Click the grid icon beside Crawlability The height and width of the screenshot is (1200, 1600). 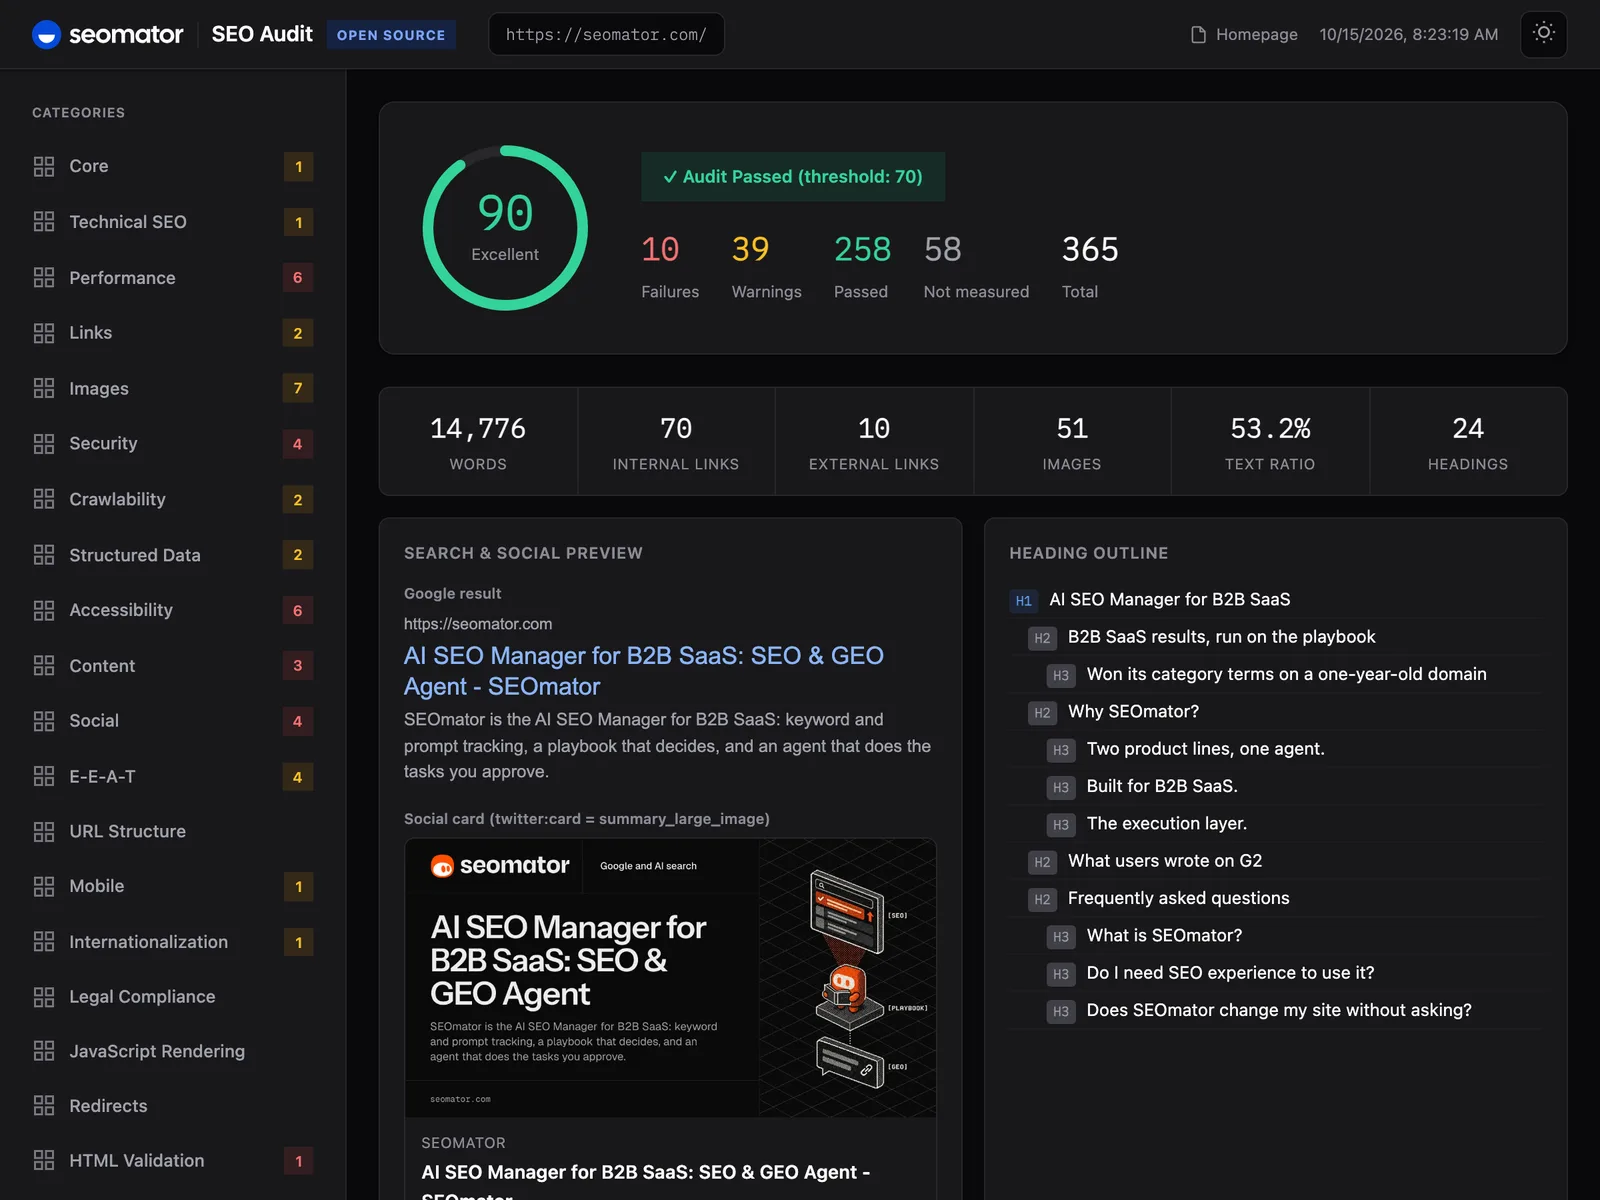tap(44, 499)
